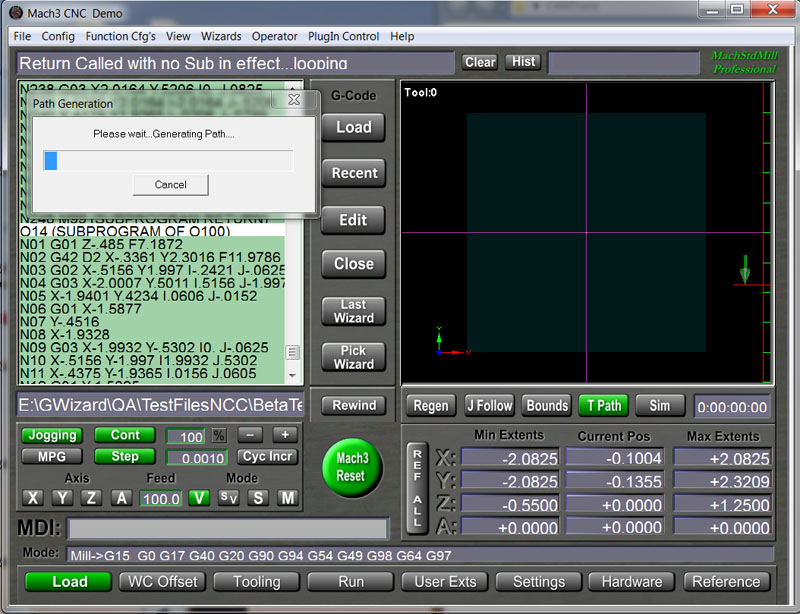Toggle the T Path display mode
This screenshot has width=800, height=614.
603,406
